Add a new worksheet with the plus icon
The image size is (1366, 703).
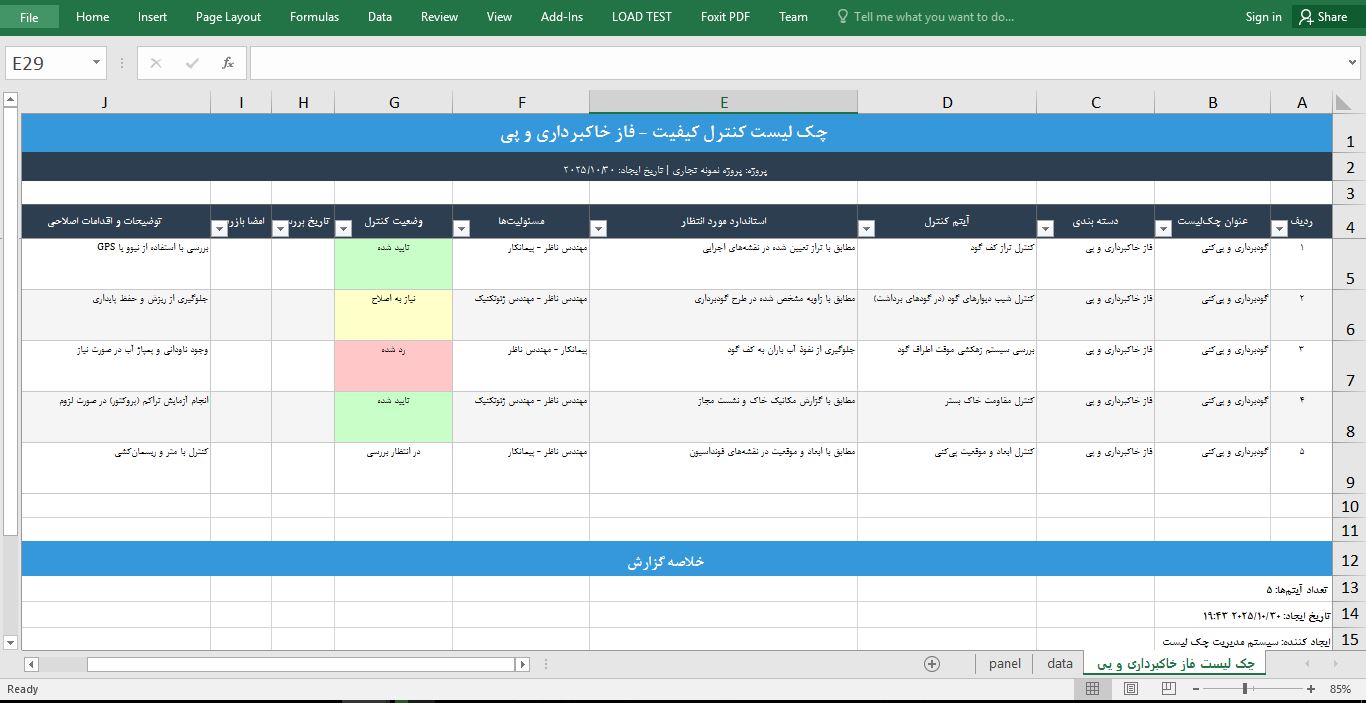[931, 662]
